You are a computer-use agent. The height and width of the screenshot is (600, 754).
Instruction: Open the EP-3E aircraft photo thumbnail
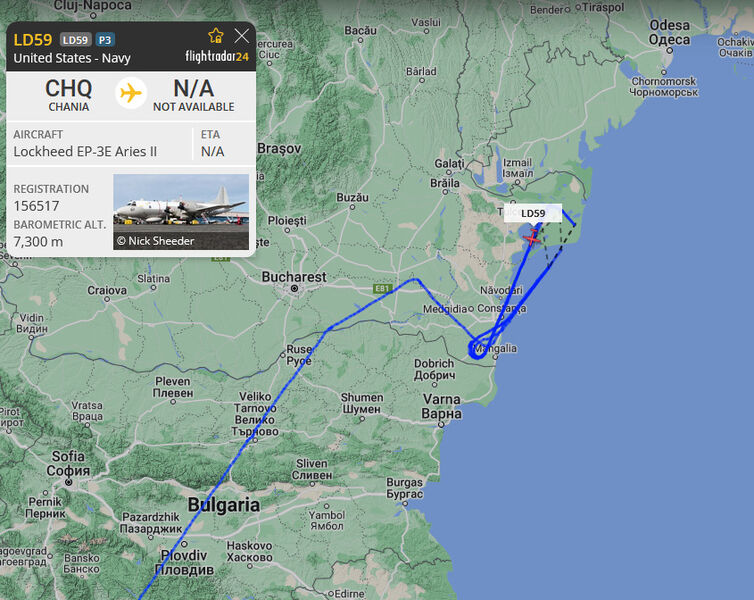click(181, 212)
